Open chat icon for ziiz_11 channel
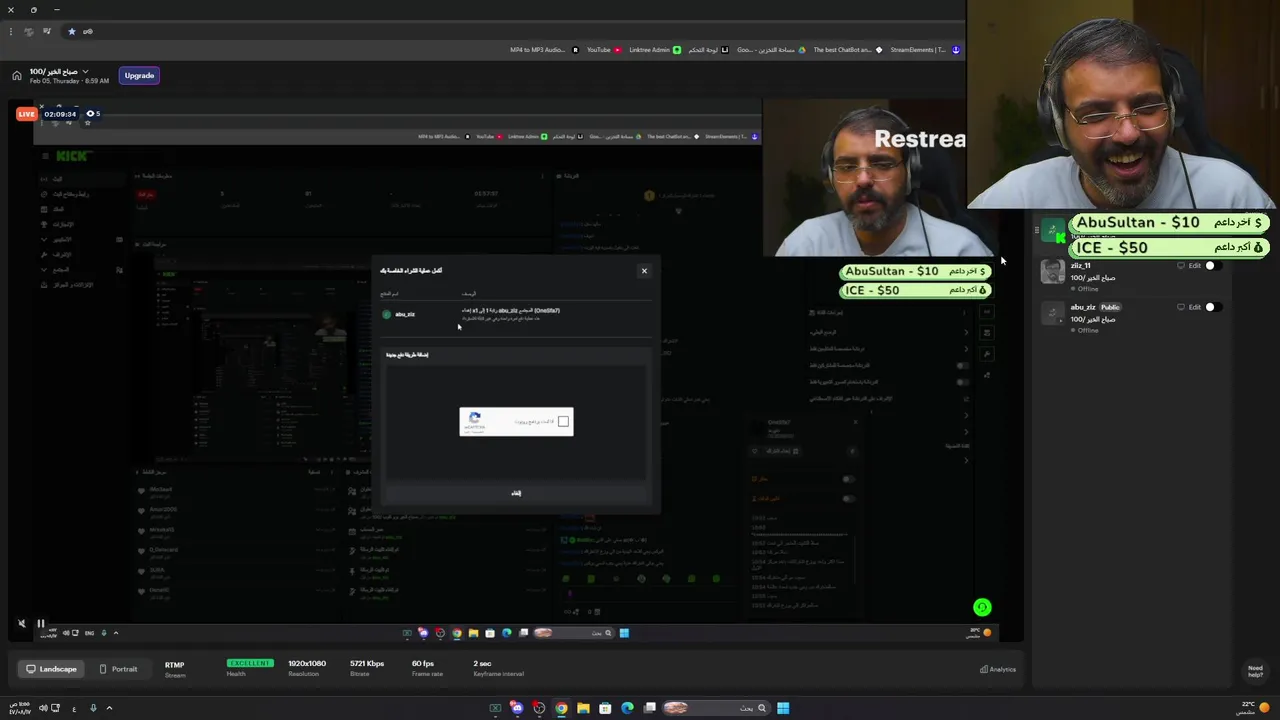This screenshot has height=720, width=1280. pyautogui.click(x=1181, y=266)
